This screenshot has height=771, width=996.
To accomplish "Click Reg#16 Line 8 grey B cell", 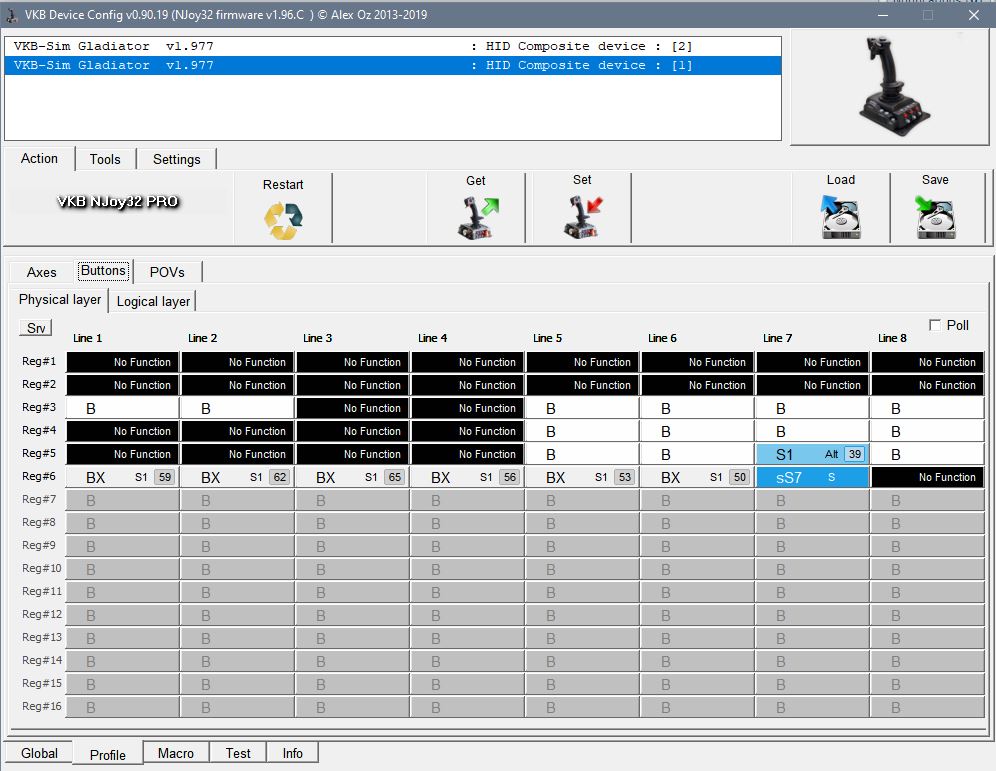I will (x=927, y=707).
